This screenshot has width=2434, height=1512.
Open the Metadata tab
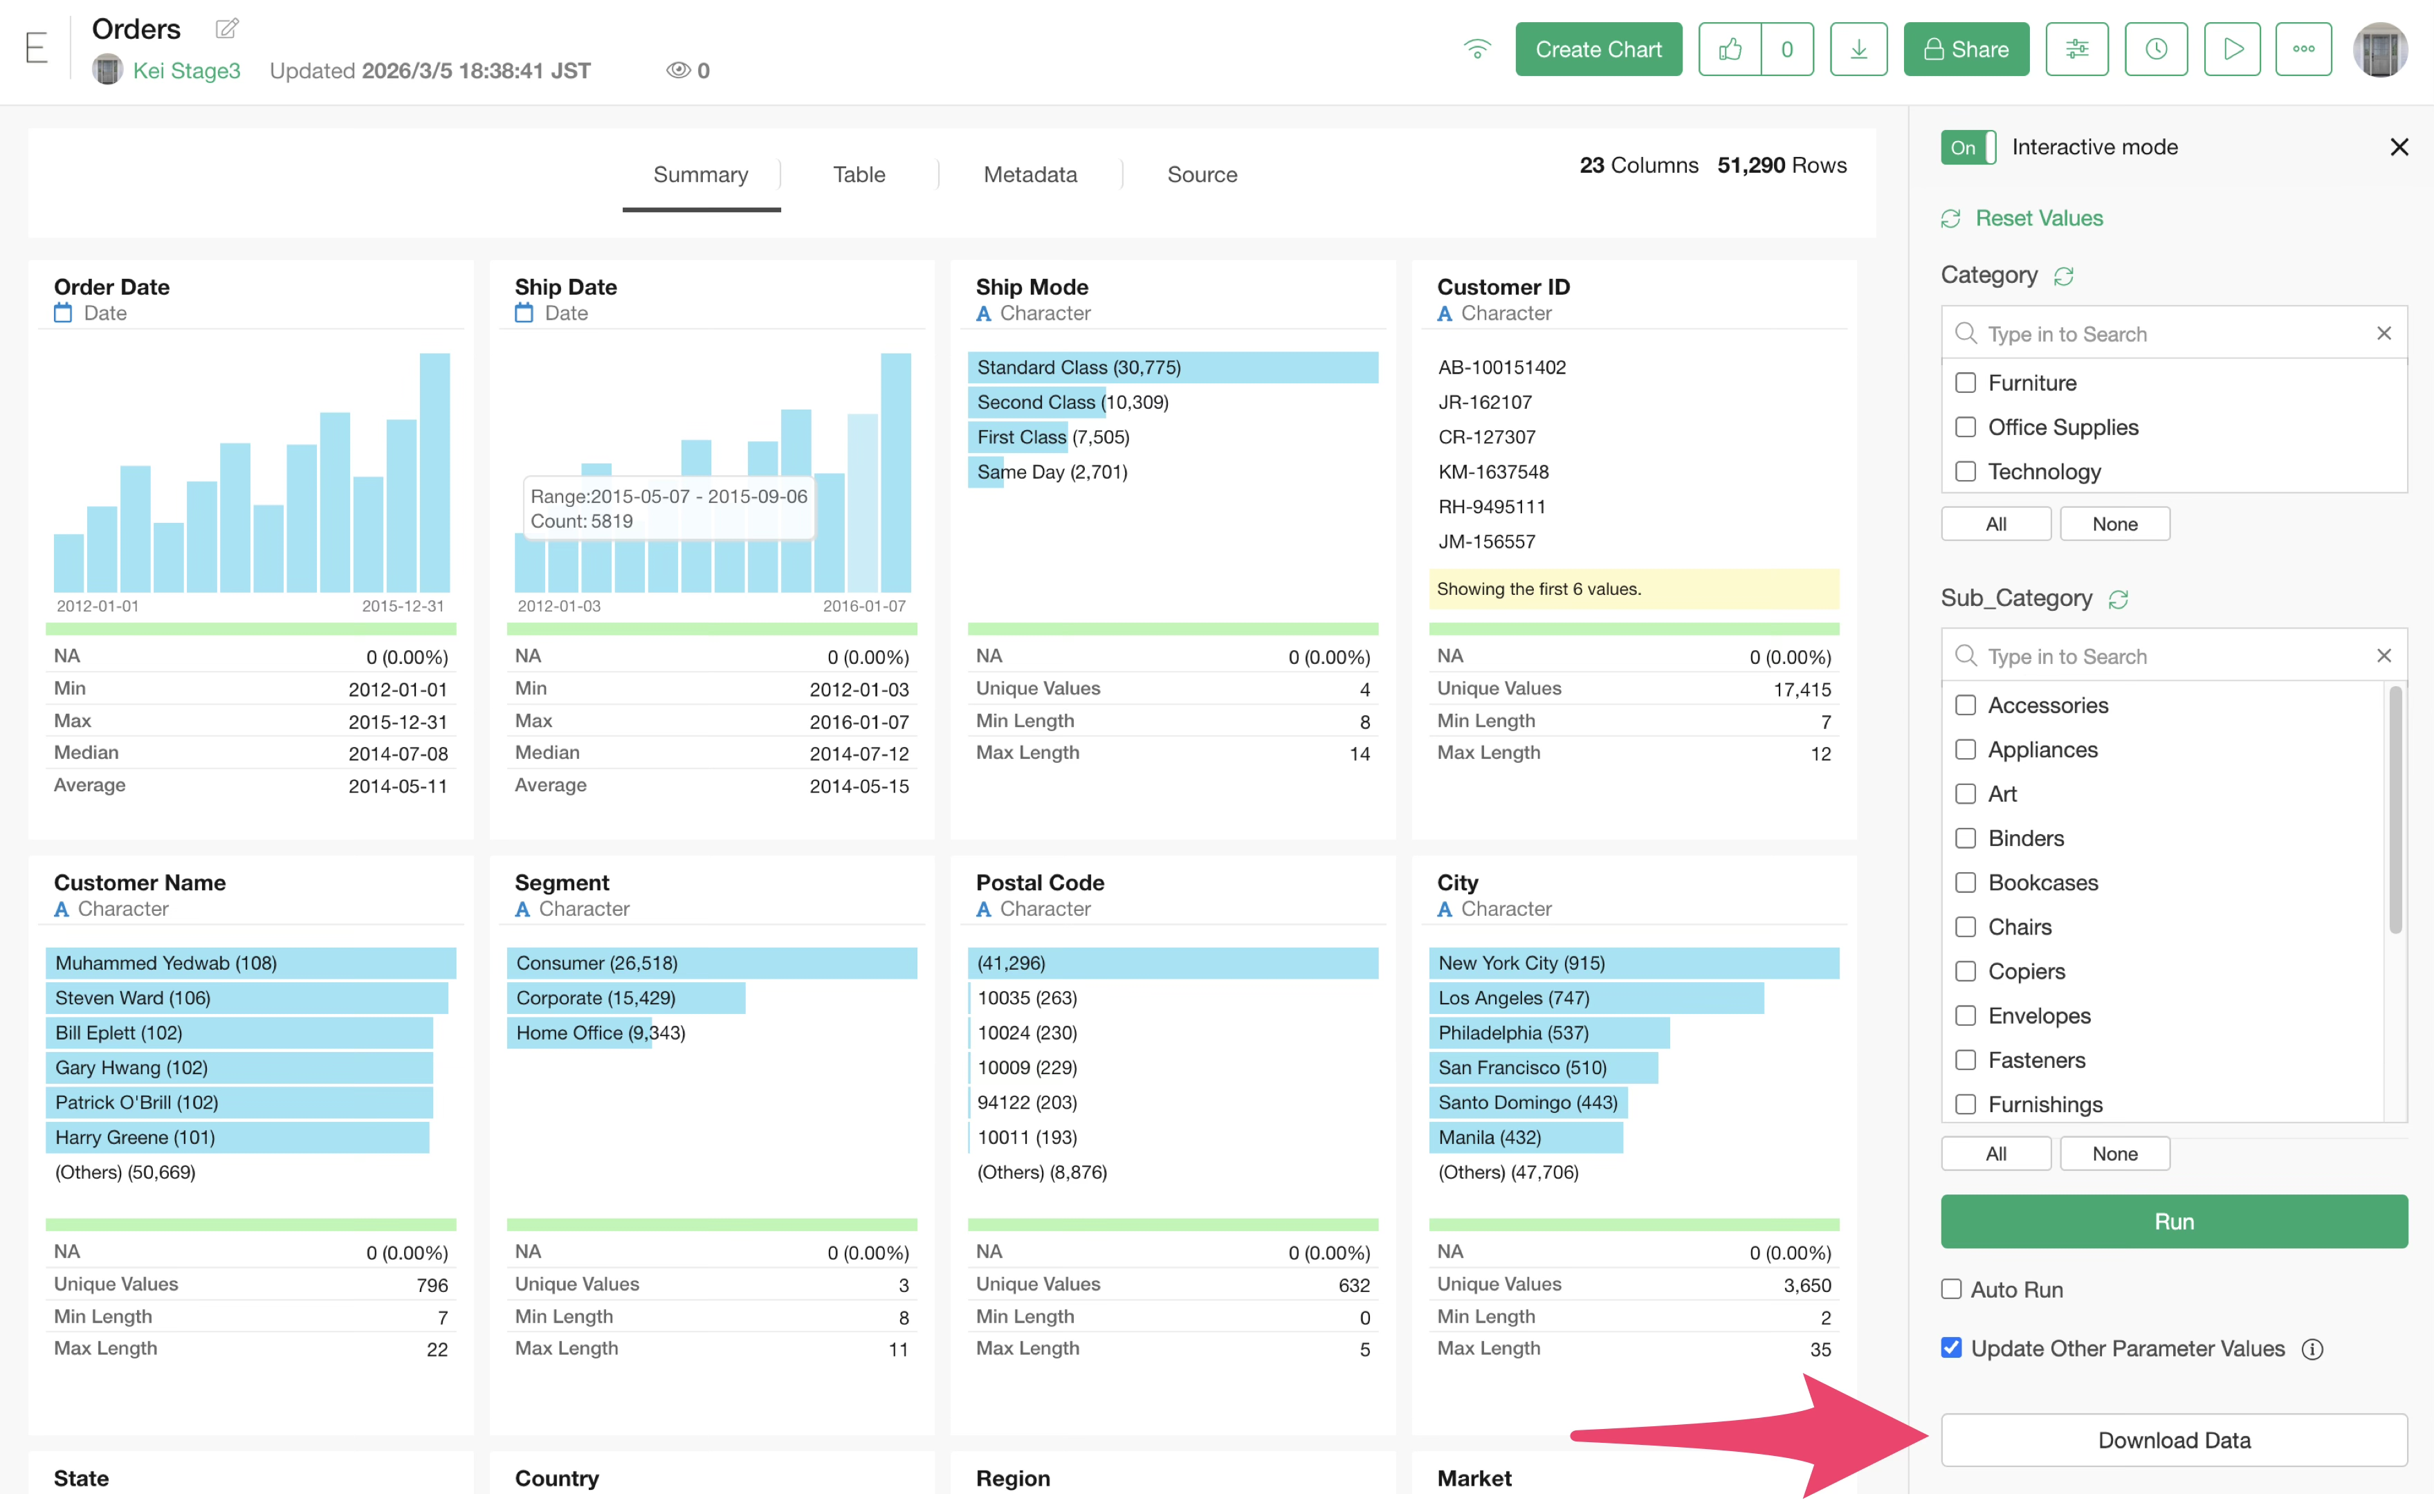tap(1029, 174)
